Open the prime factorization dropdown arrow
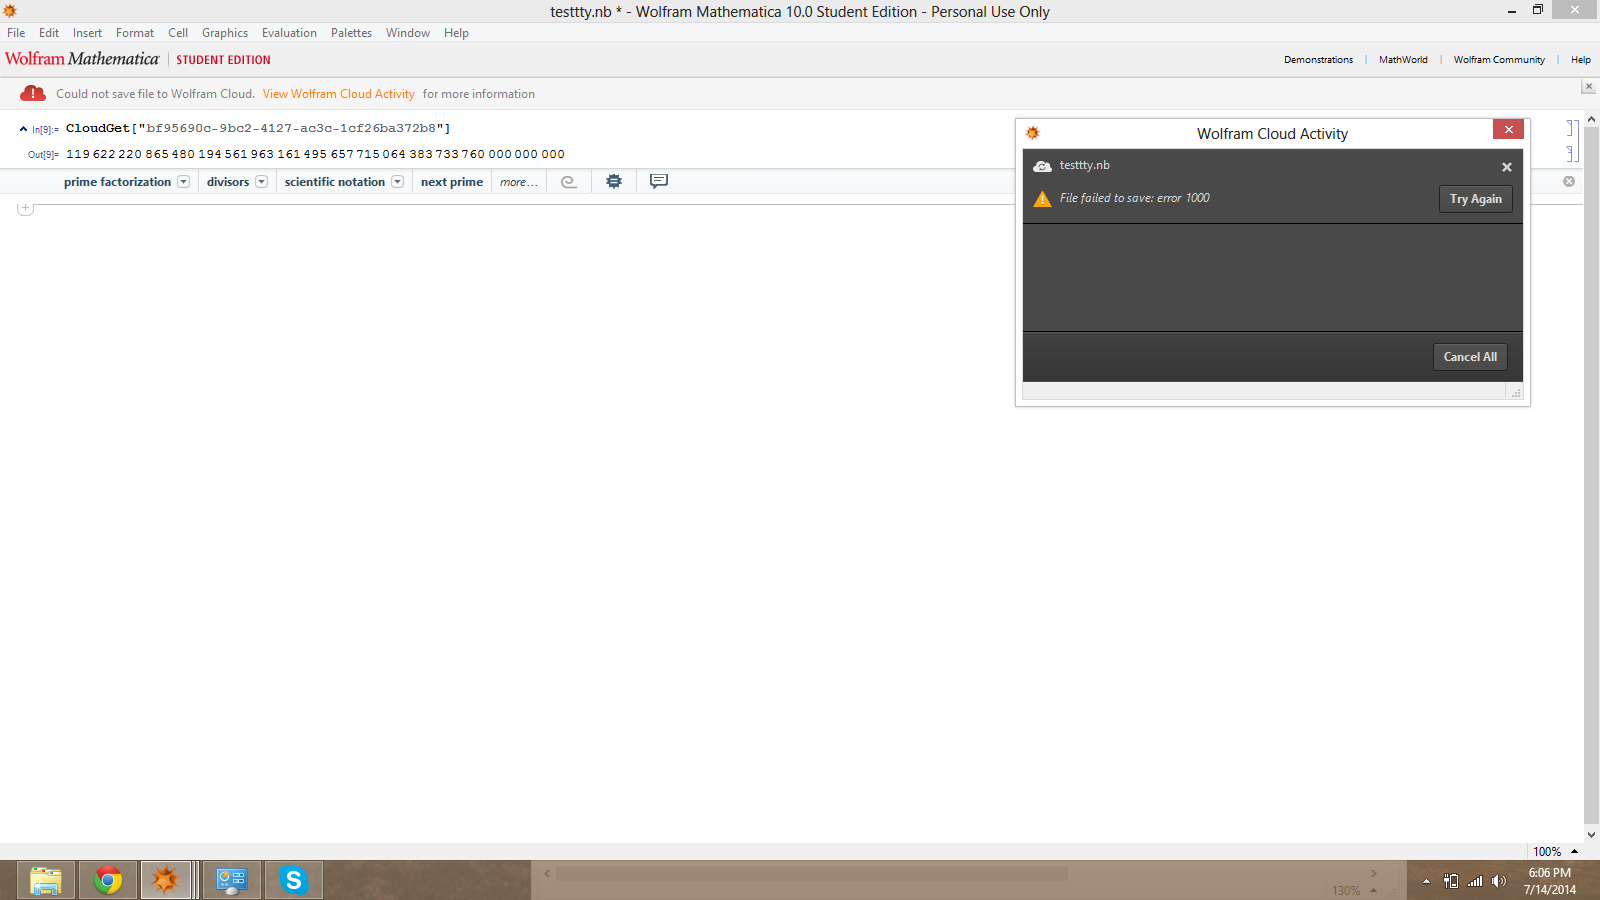The height and width of the screenshot is (900, 1600). [x=183, y=182]
